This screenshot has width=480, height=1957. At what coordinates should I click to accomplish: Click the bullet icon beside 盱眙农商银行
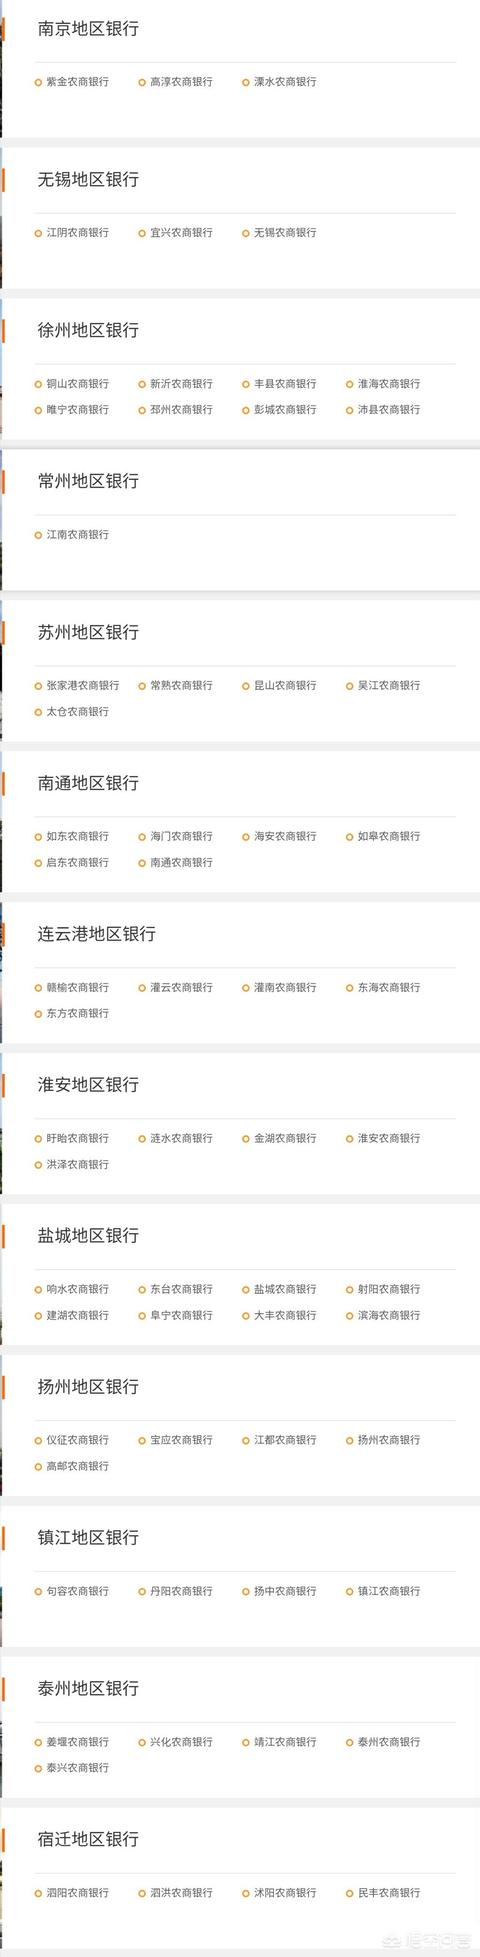[38, 1139]
